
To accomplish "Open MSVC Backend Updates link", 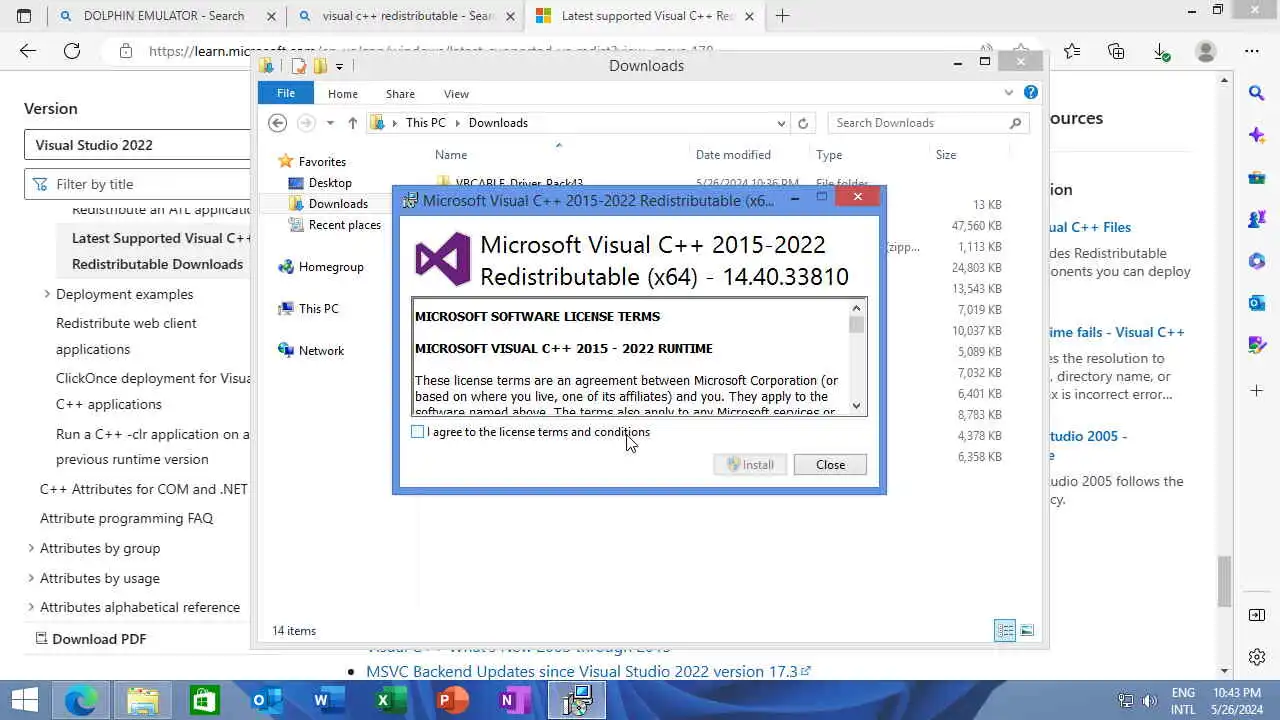I will 588,672.
